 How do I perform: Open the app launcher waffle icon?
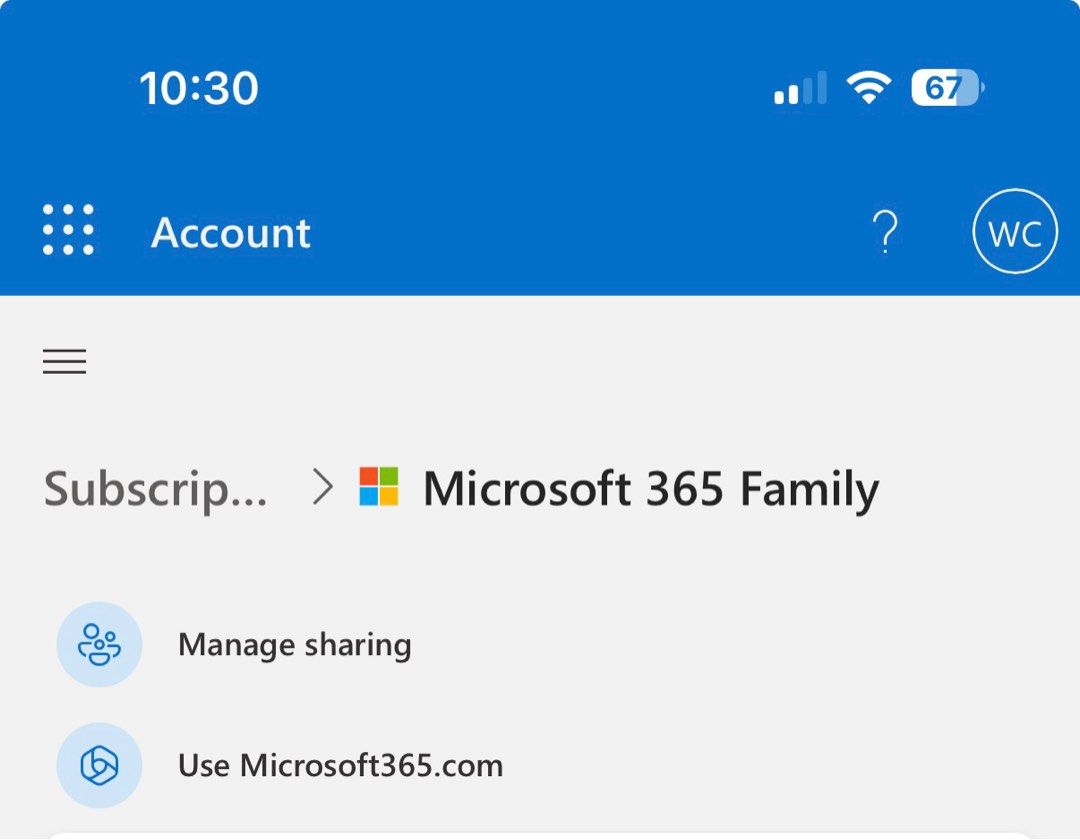(x=67, y=230)
